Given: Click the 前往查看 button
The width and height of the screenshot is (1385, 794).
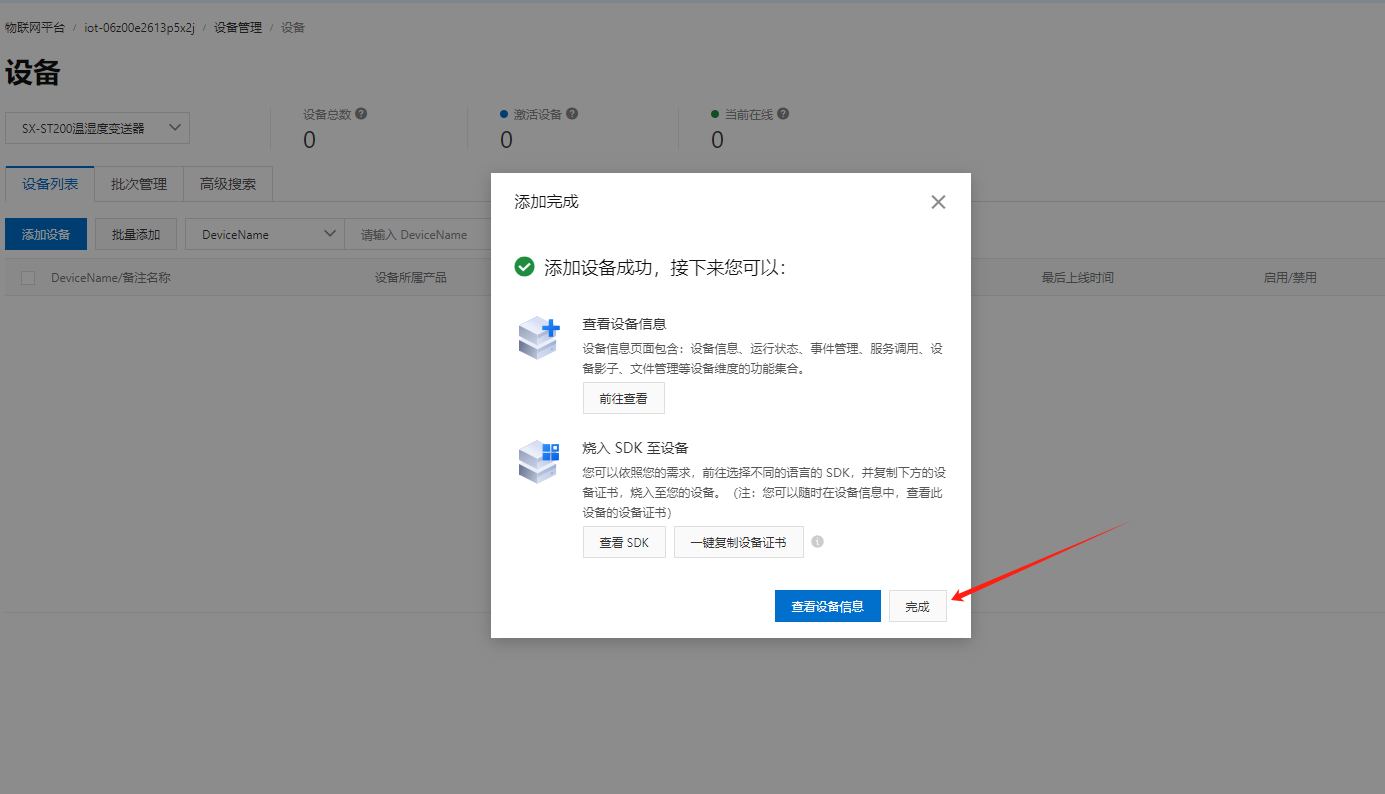Looking at the screenshot, I should point(623,398).
